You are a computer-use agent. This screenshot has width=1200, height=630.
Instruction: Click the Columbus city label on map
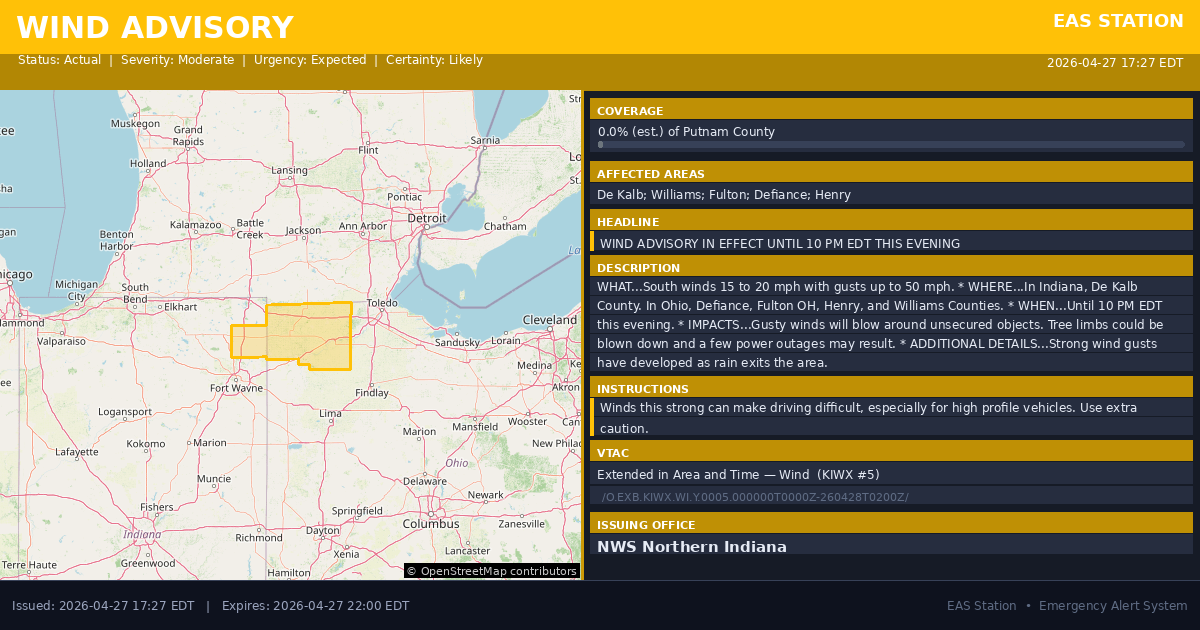[430, 523]
